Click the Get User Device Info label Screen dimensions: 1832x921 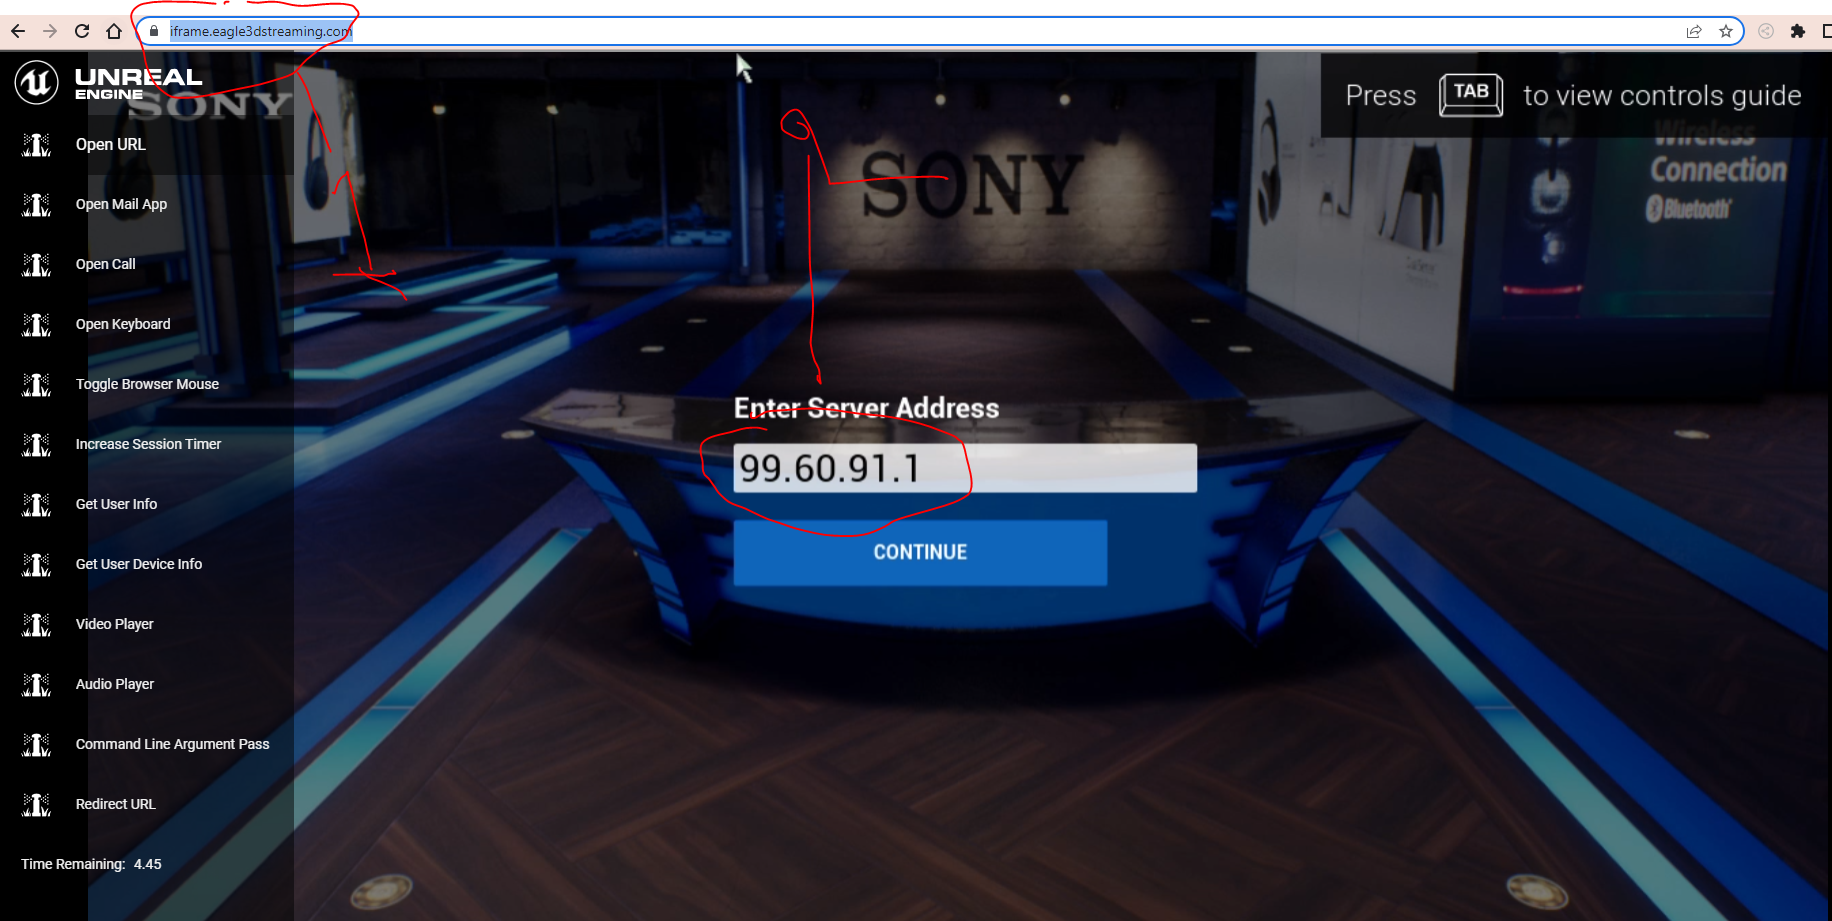(139, 564)
